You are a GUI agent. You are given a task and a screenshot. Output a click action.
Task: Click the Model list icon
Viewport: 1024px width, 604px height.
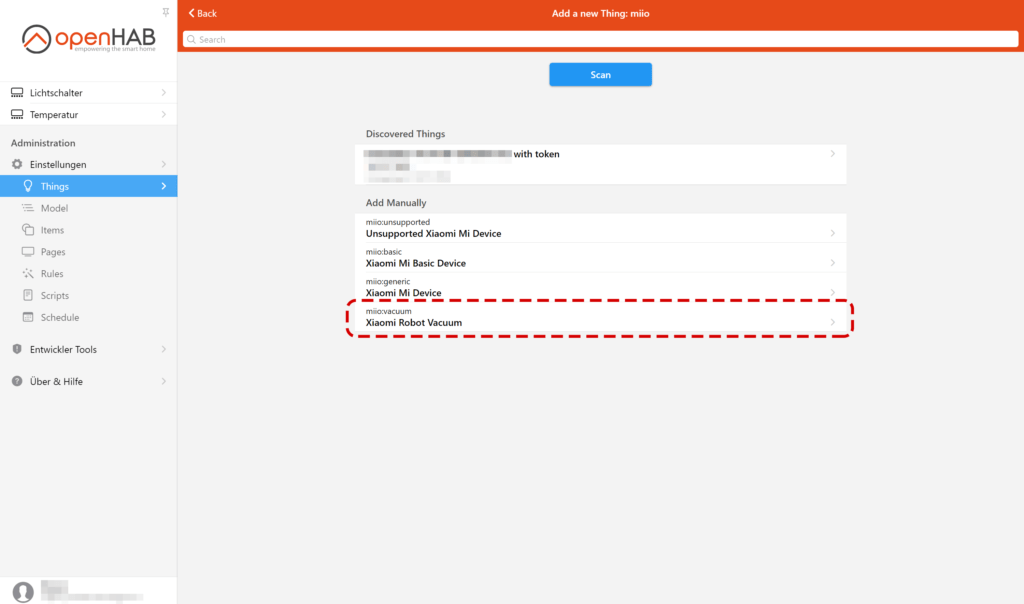27,208
